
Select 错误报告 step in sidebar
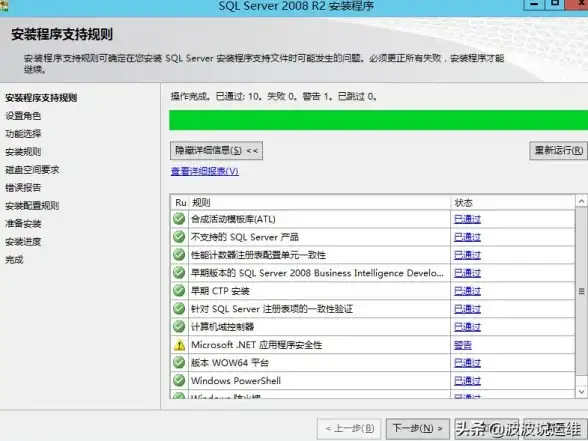click(23, 188)
